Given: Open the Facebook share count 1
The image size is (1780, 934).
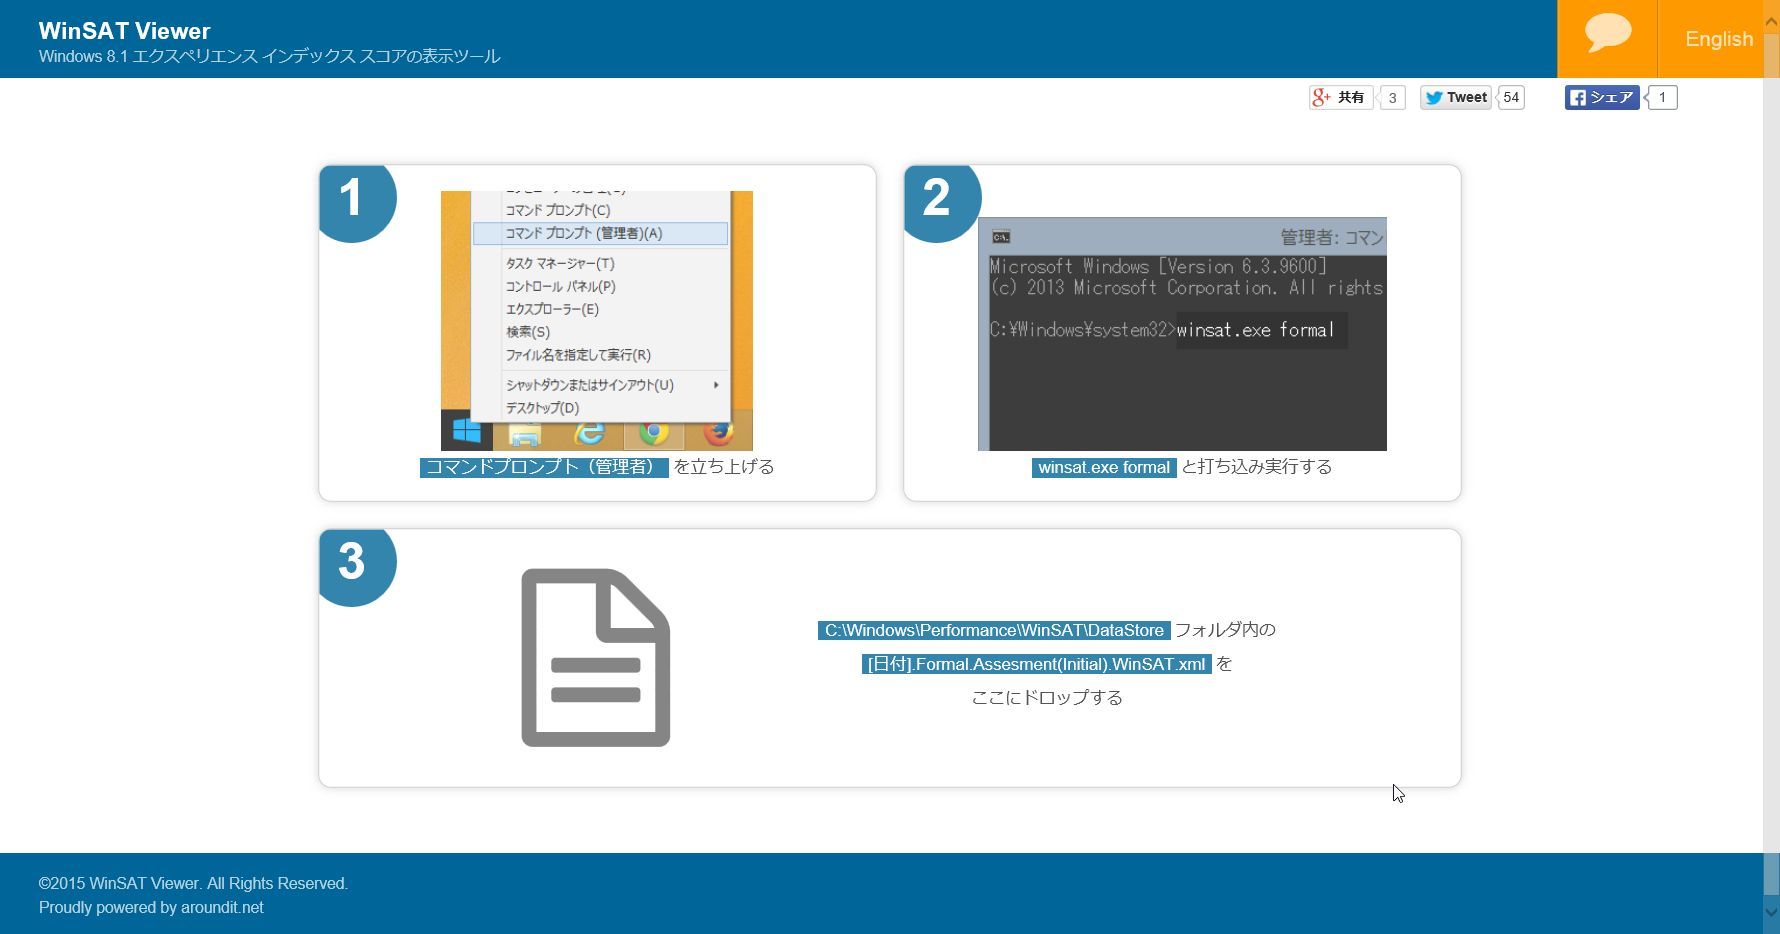Looking at the screenshot, I should click(x=1662, y=97).
